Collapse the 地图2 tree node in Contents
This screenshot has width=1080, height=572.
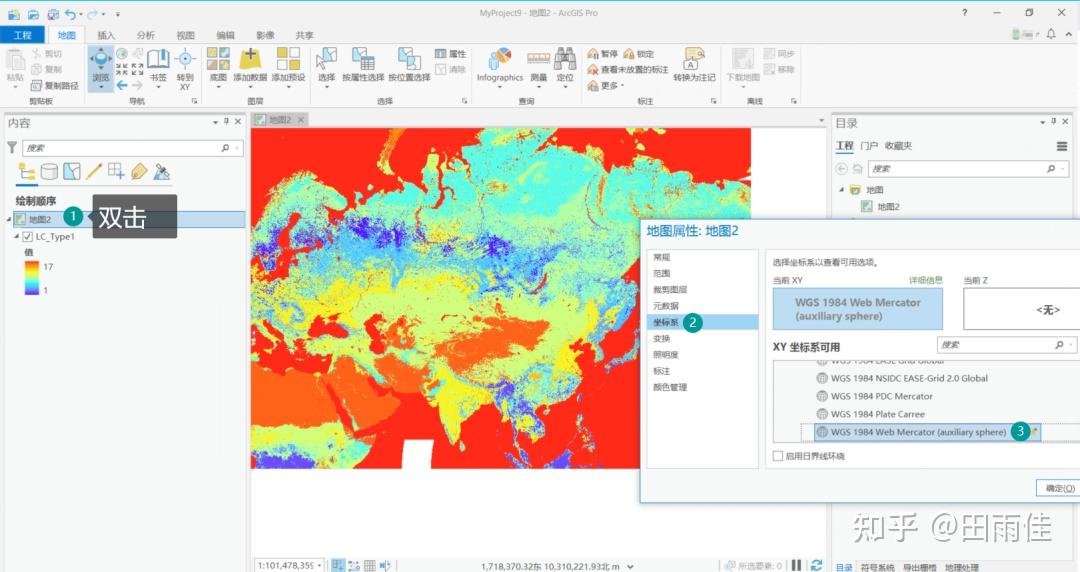click(x=9, y=219)
